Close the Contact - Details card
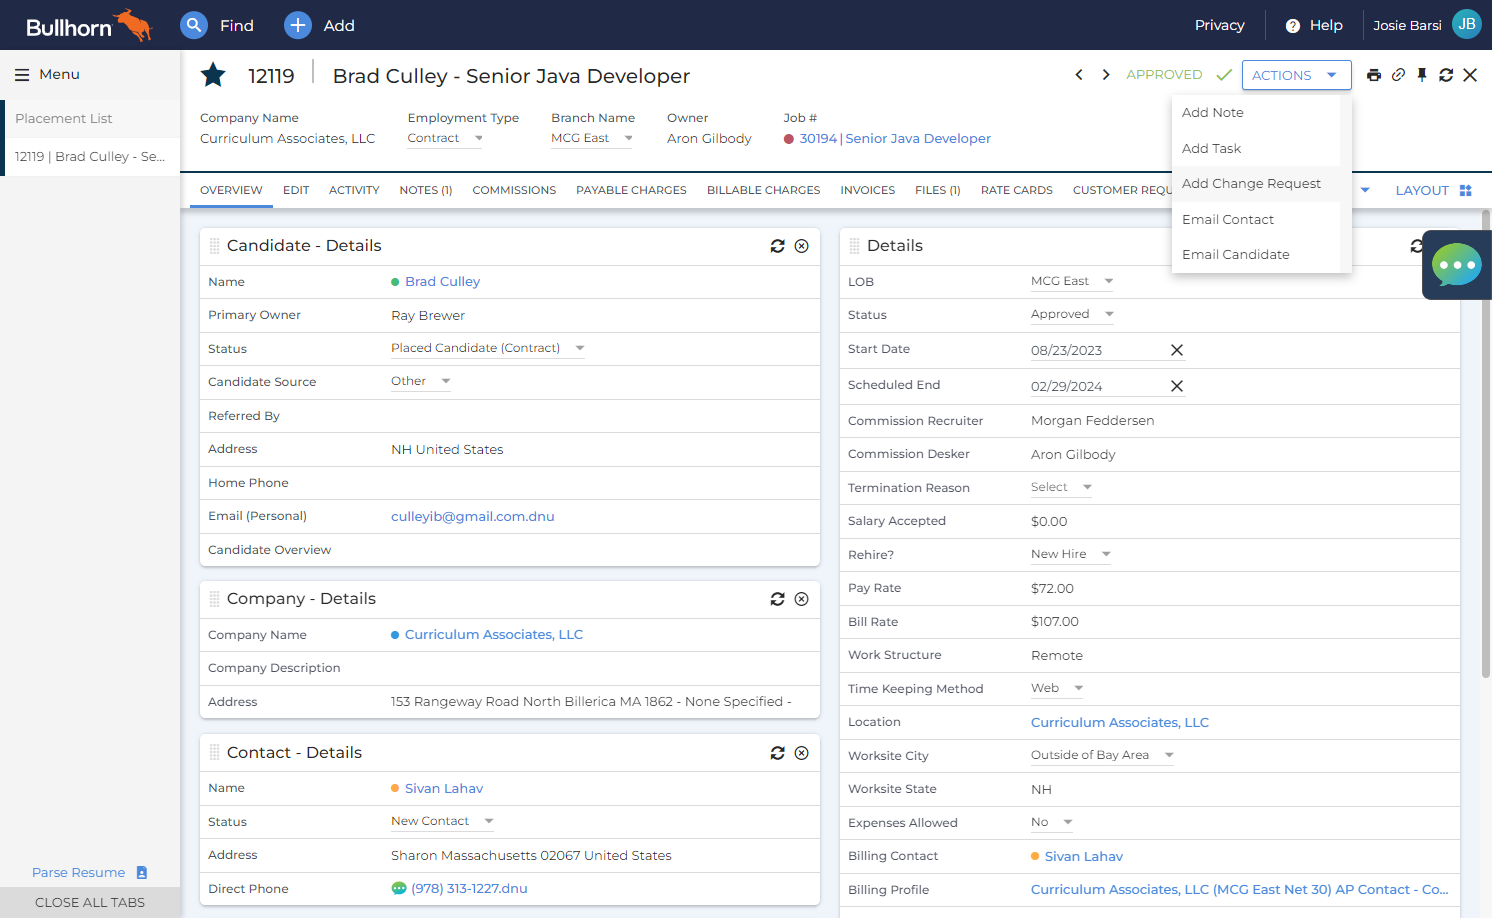The height and width of the screenshot is (918, 1492). coord(802,753)
